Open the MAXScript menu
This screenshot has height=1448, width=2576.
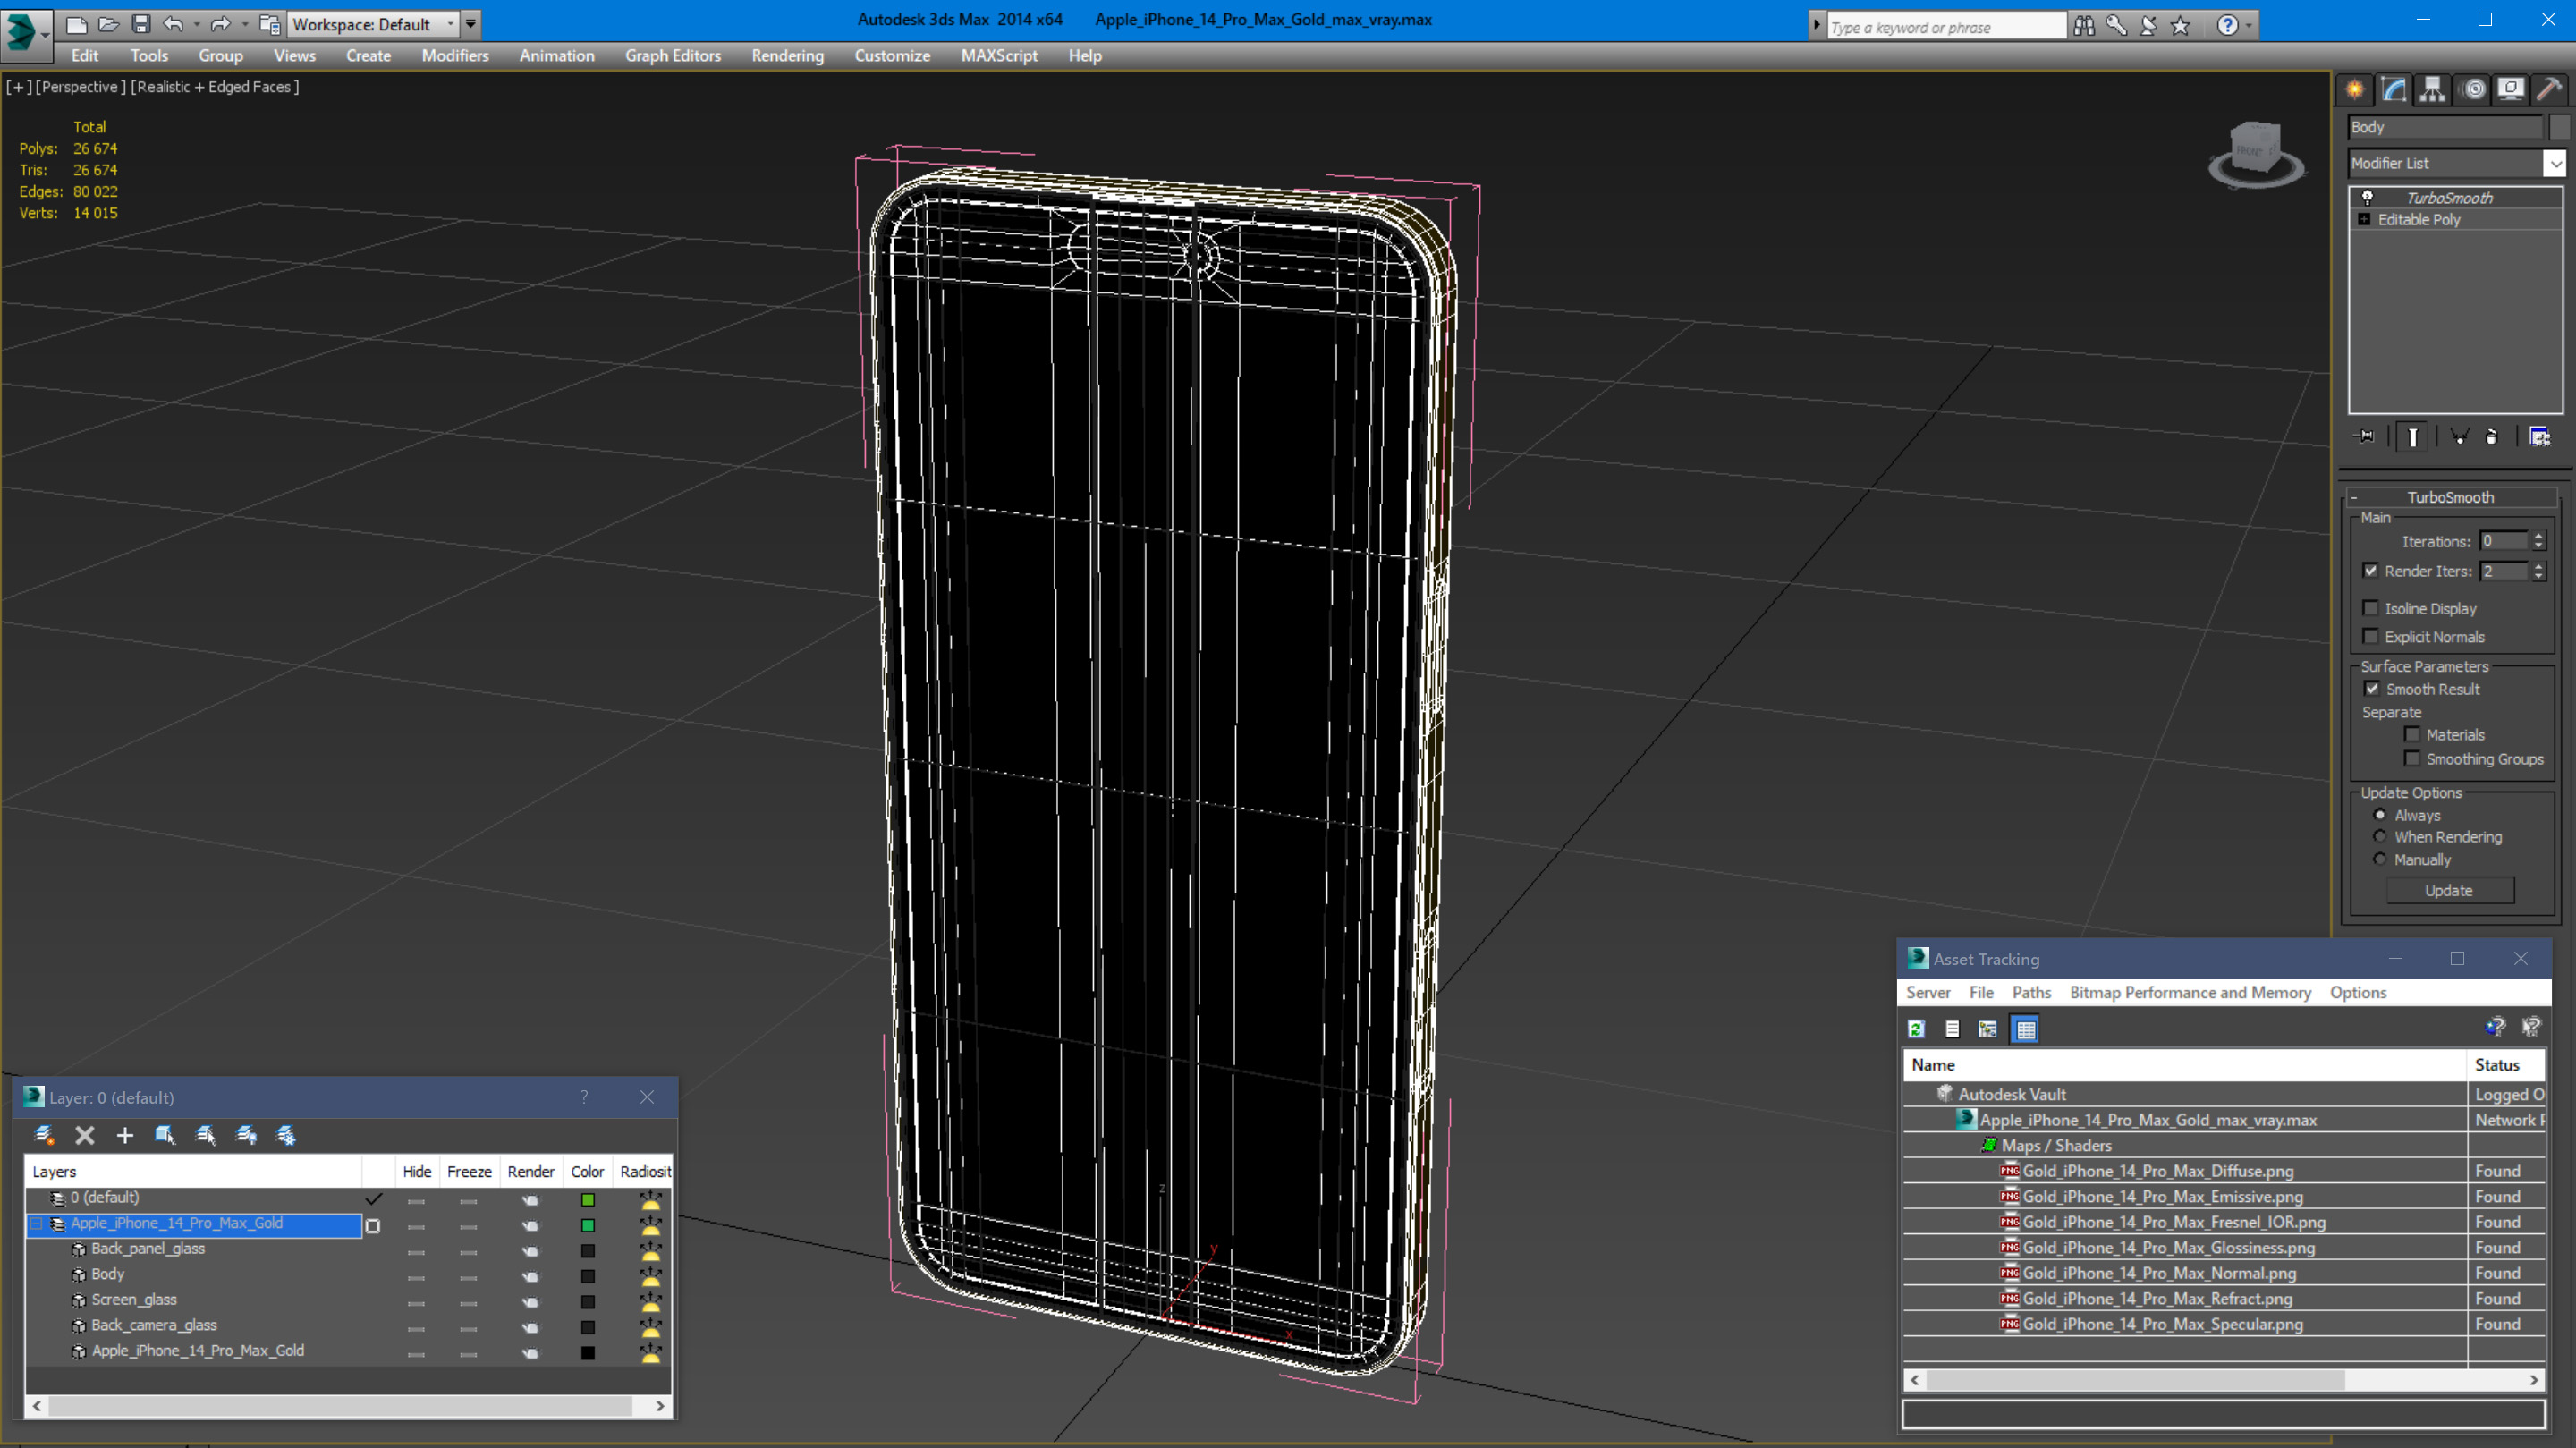[x=998, y=56]
